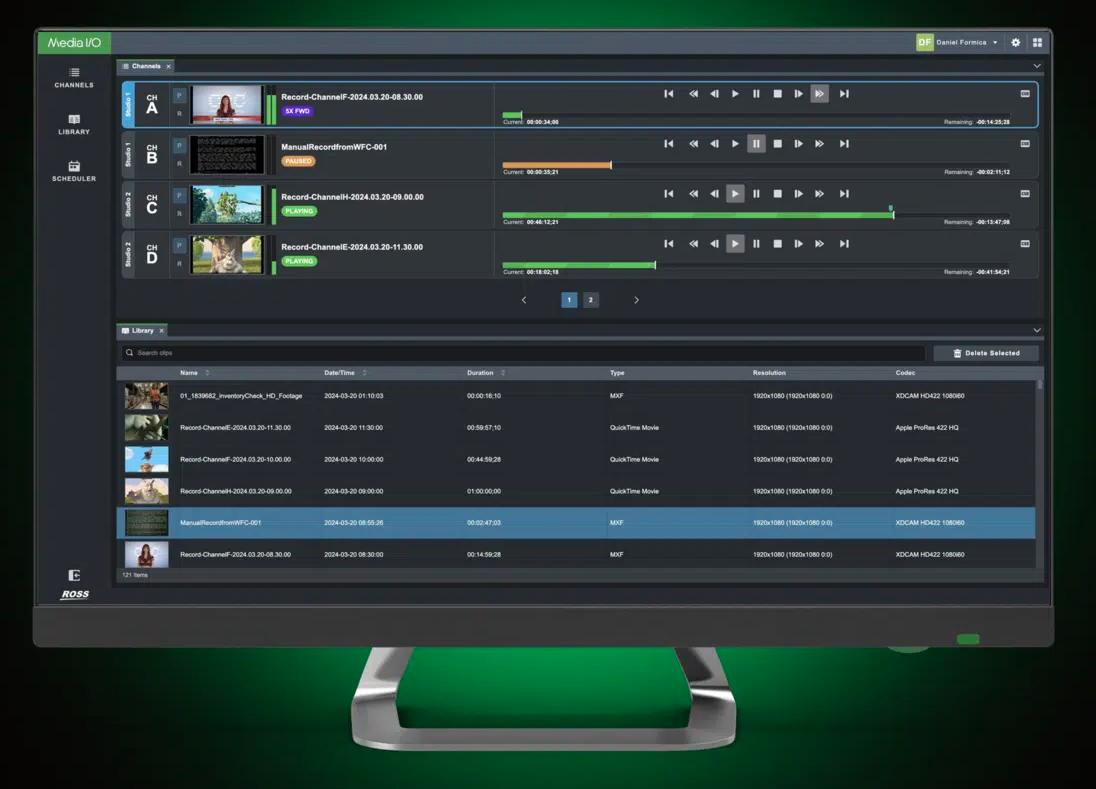
Task: Open the settings gear in top bar
Action: (1016, 43)
